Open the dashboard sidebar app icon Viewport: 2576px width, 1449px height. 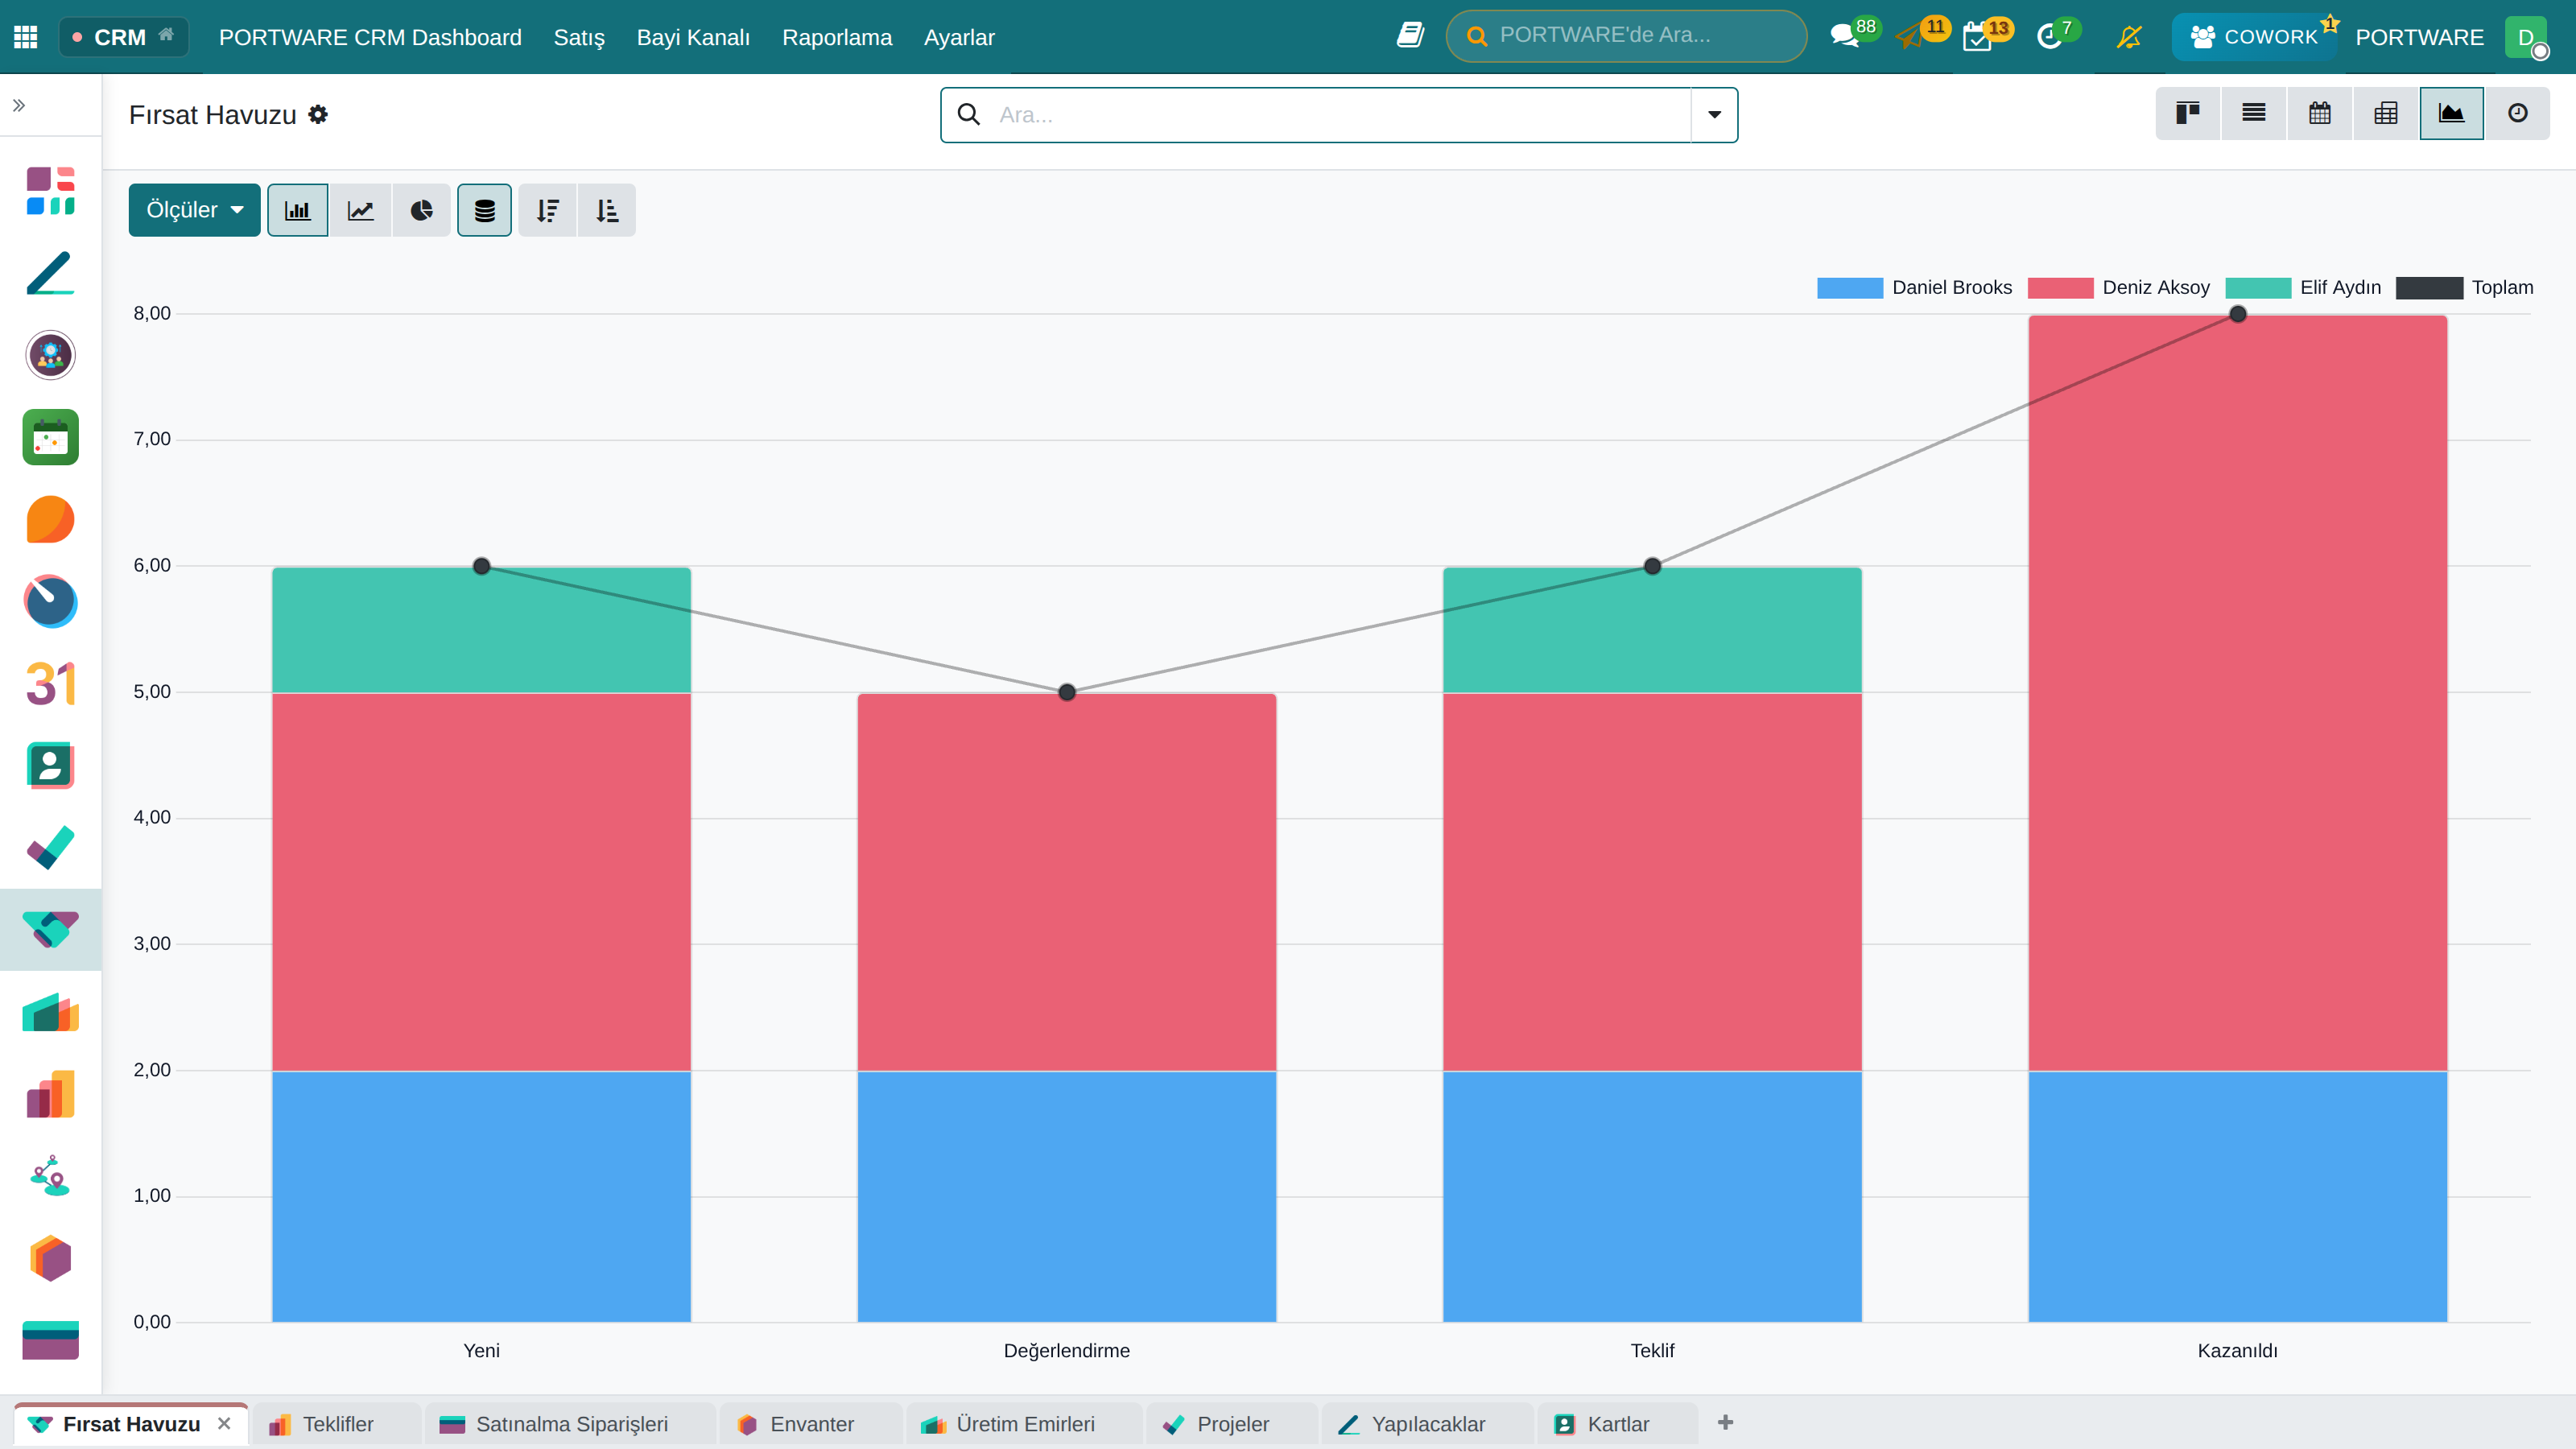pos(50,191)
